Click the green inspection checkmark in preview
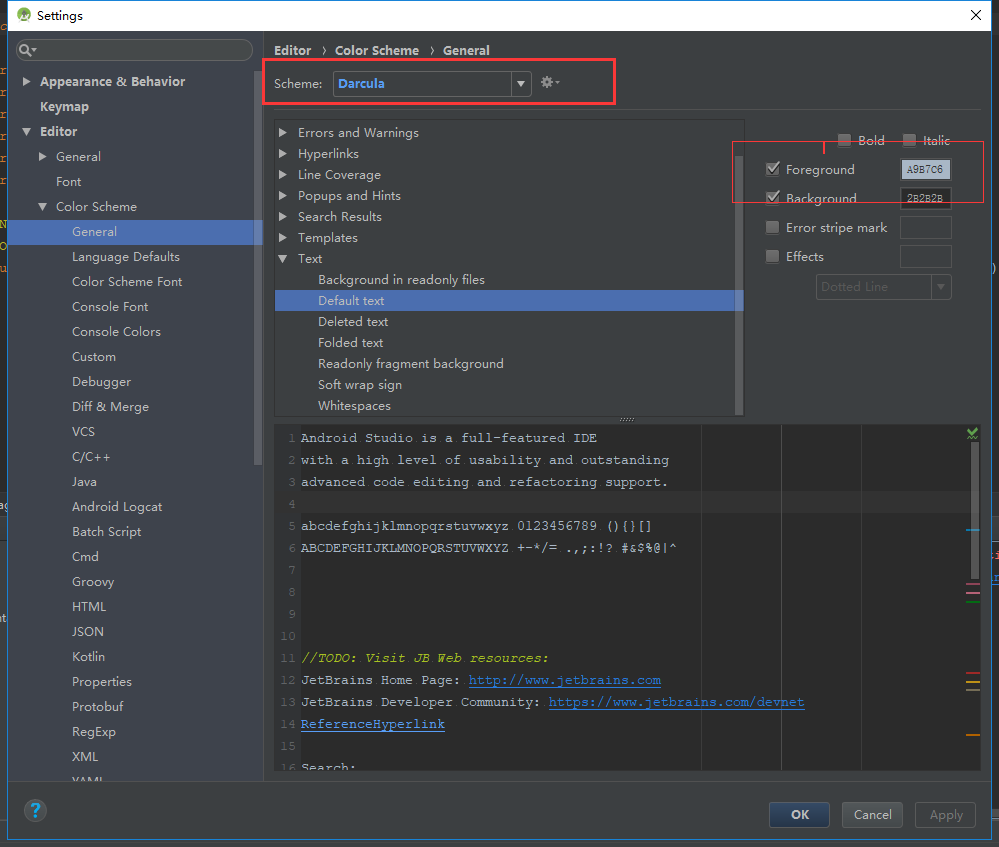999x847 pixels. click(x=972, y=433)
